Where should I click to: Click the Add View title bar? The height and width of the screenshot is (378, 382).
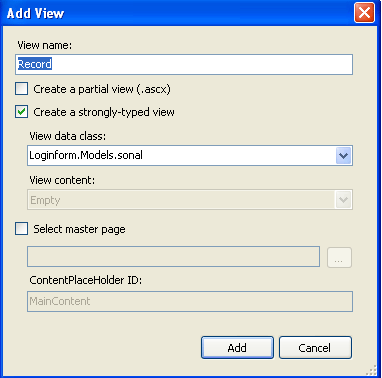tap(177, 13)
